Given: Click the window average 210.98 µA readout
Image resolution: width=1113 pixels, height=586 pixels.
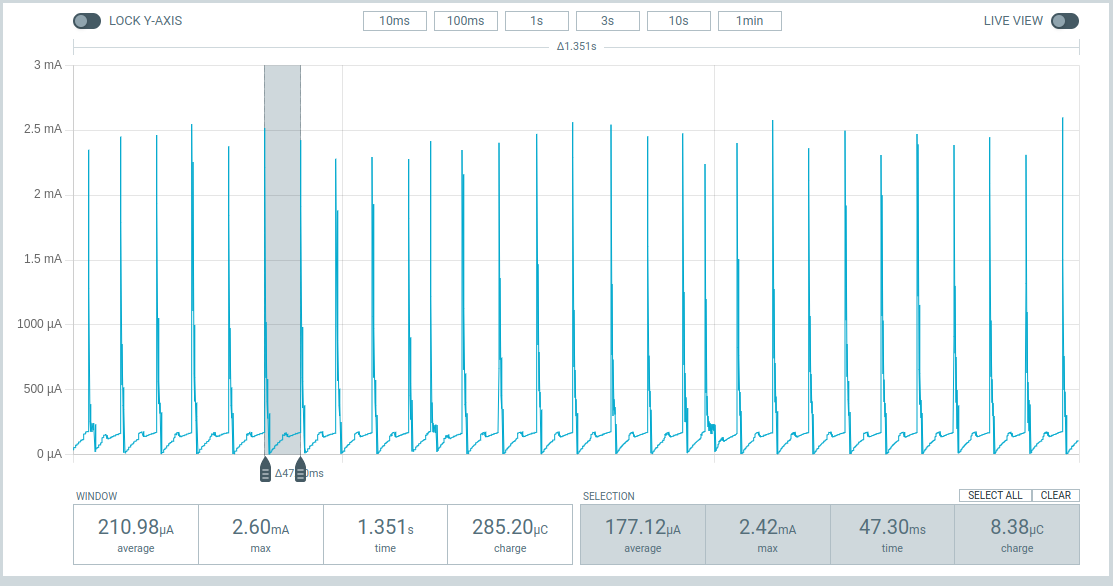Looking at the screenshot, I should [x=136, y=534].
